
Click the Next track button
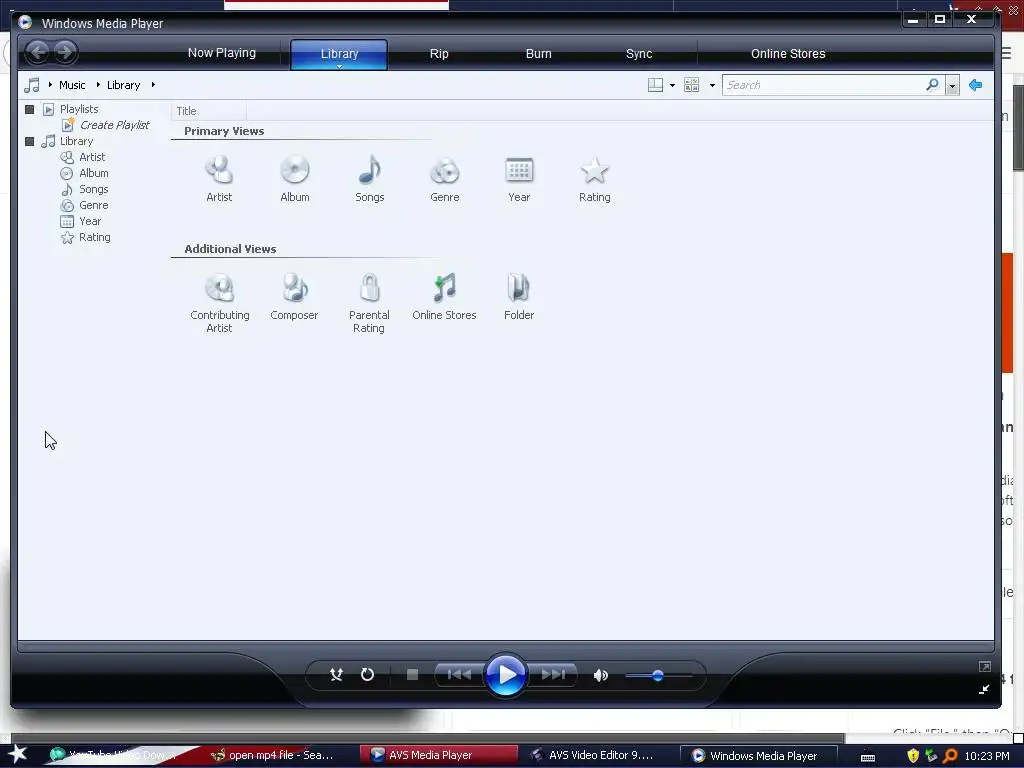point(552,675)
